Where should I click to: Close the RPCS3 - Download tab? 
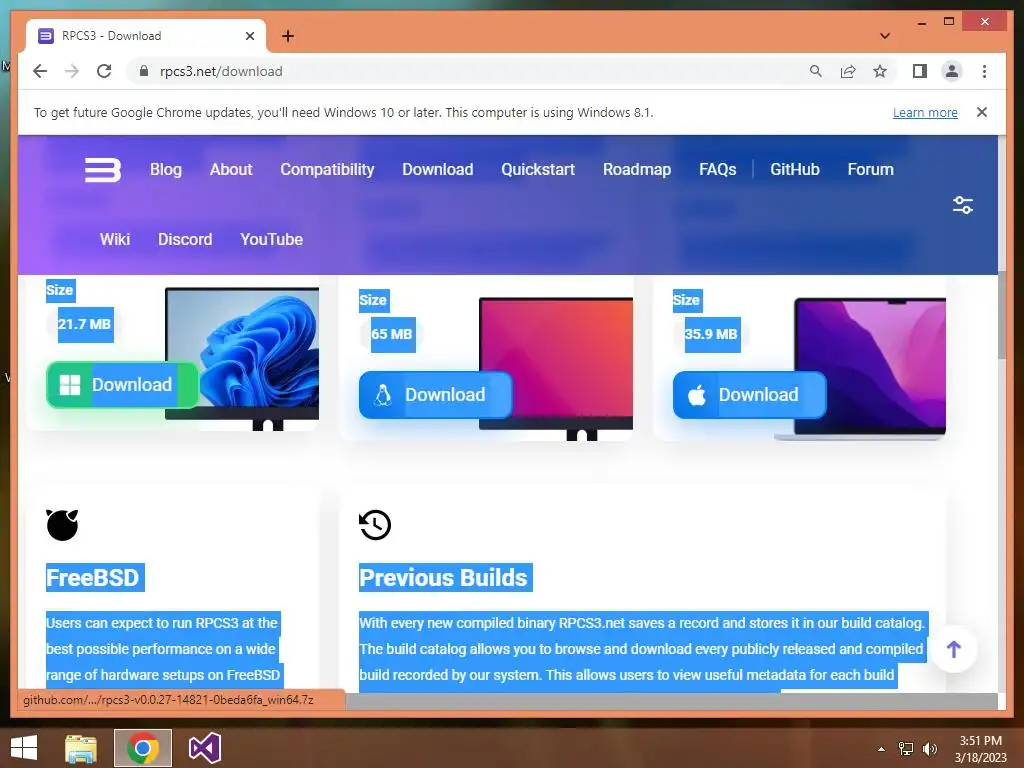(249, 36)
